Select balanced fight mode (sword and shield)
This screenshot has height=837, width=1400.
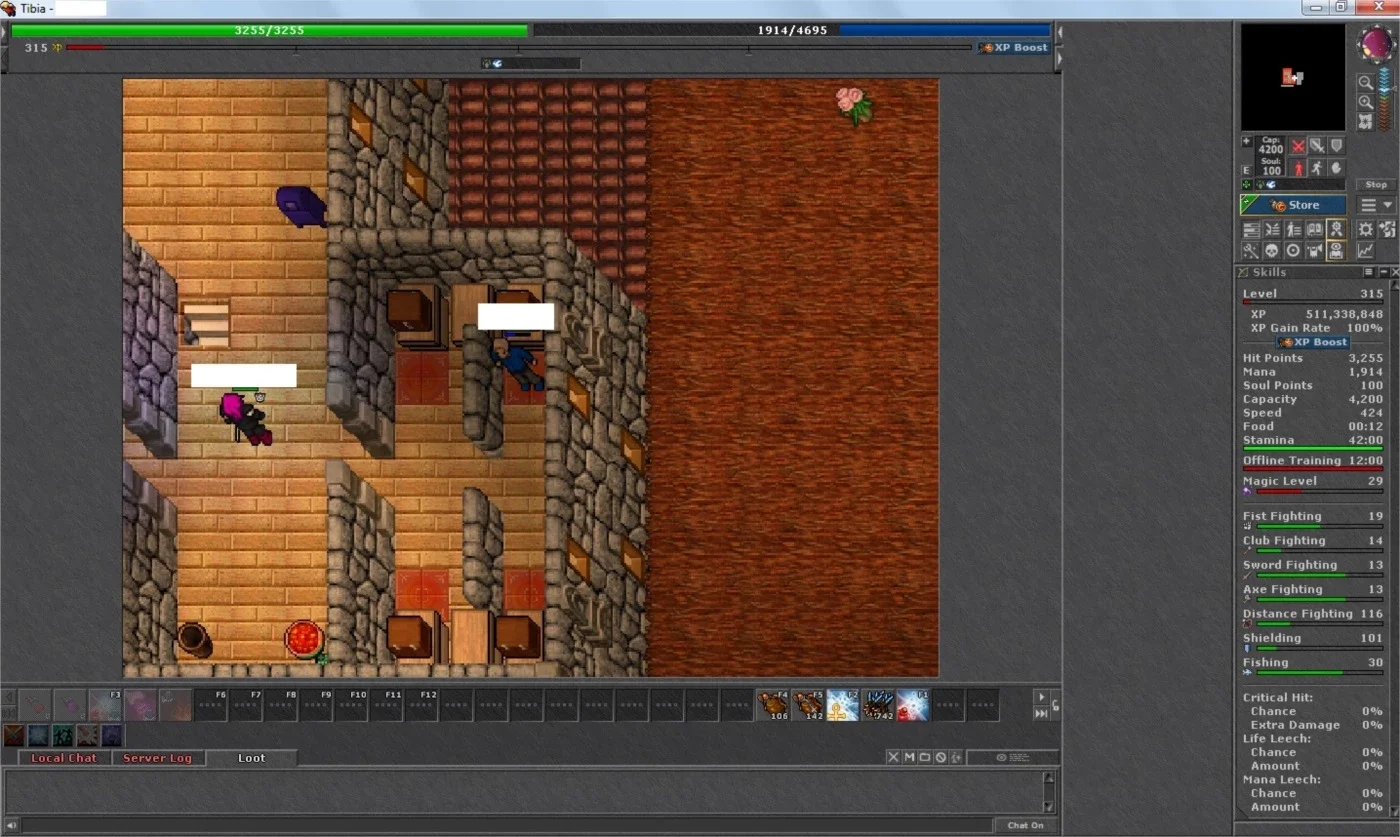pos(1318,146)
